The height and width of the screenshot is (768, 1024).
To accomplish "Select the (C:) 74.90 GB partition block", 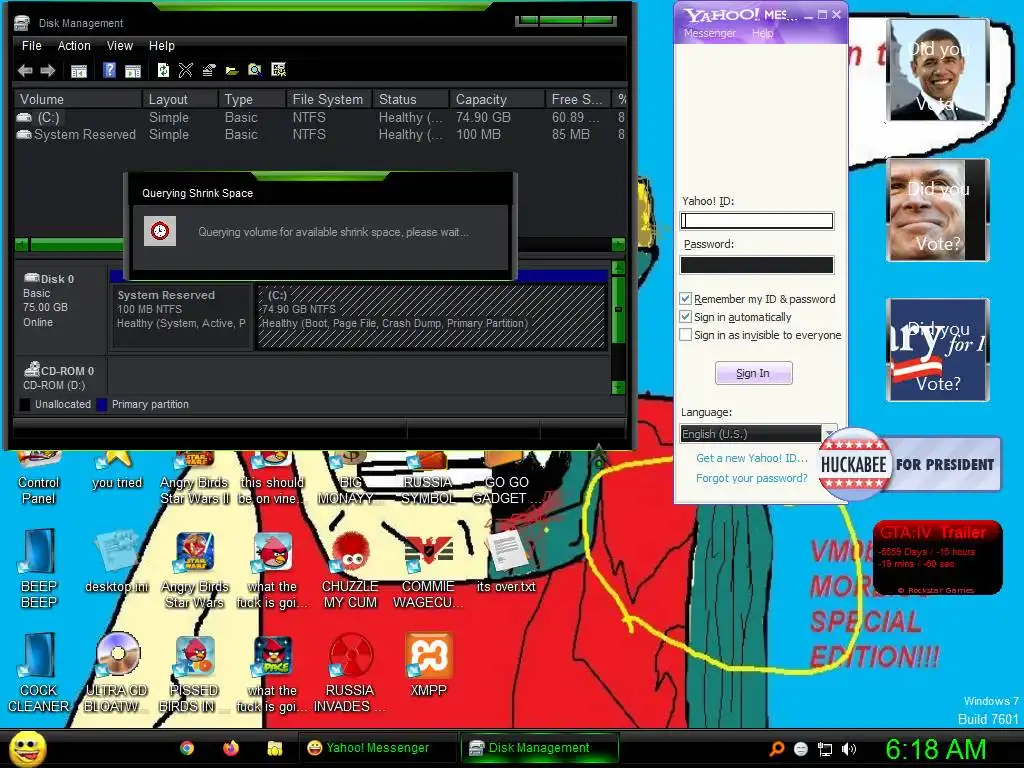I will (x=432, y=316).
